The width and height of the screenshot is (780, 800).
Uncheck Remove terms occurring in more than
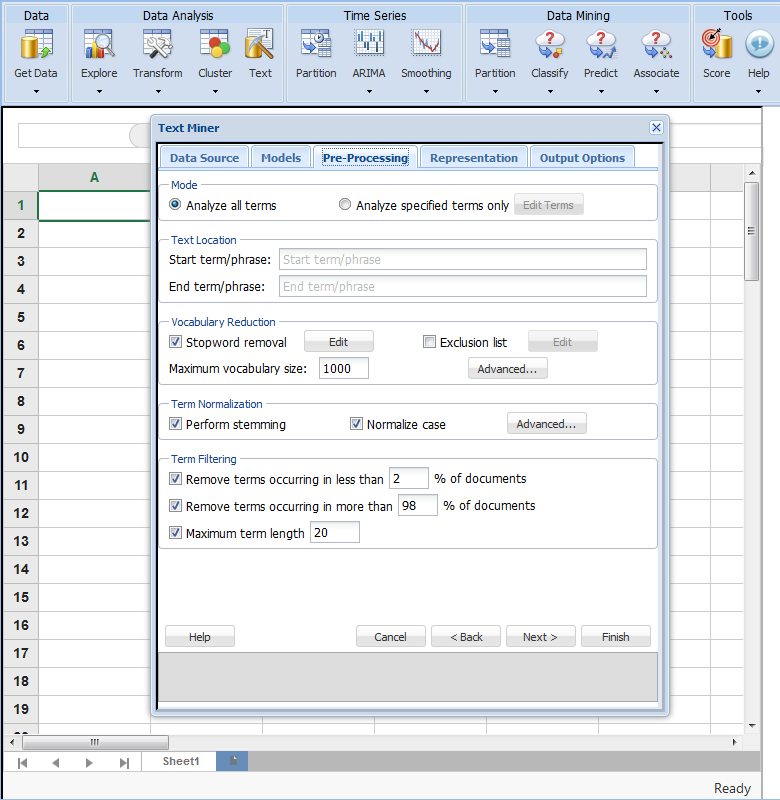pos(175,506)
